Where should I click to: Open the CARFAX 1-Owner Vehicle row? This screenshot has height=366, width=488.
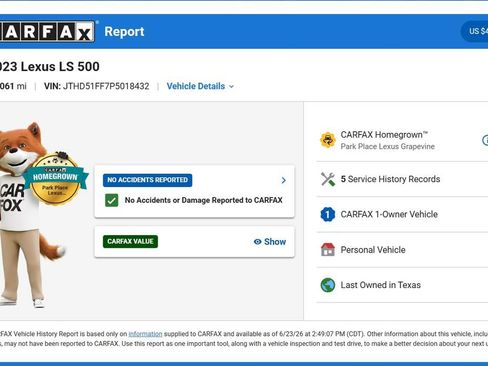point(402,214)
